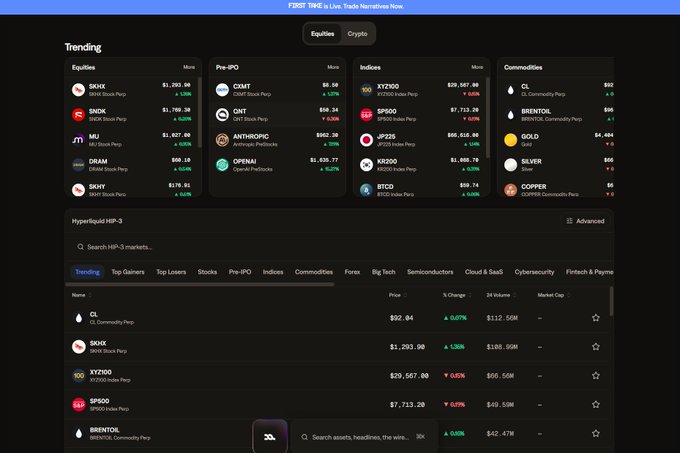Viewport: 680px width, 453px height.
Task: Select the Commodities tab
Action: [x=314, y=272]
